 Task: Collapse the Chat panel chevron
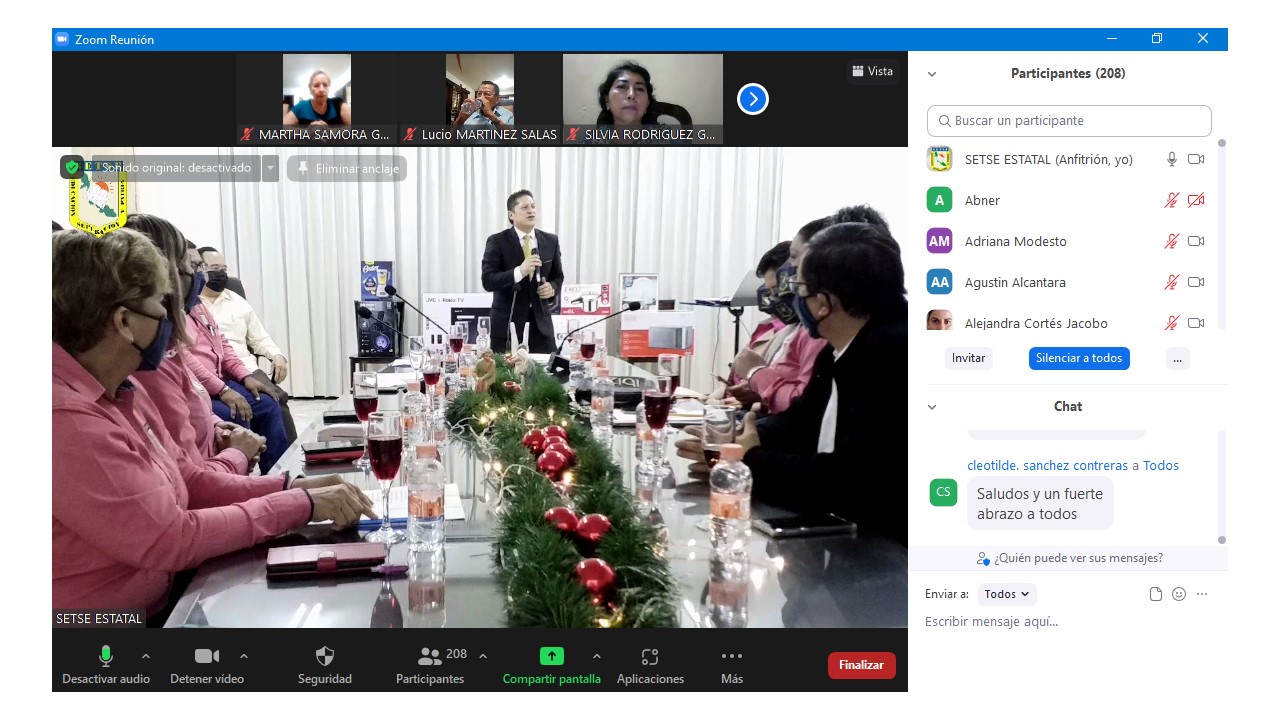tap(932, 407)
